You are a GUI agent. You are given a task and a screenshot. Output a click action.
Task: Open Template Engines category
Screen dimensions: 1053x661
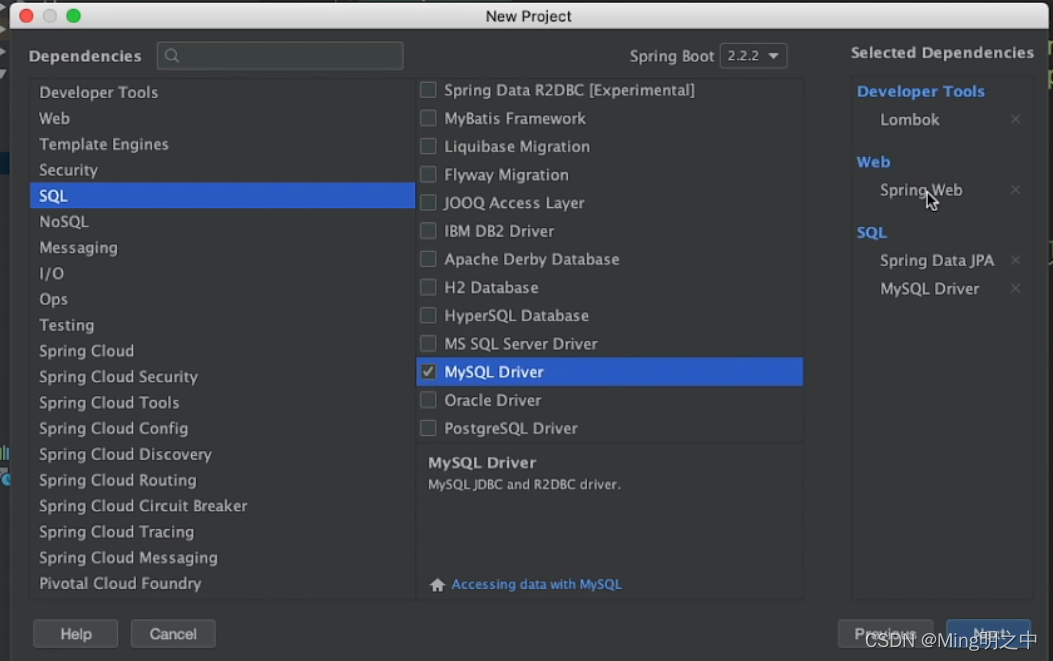tap(222, 144)
